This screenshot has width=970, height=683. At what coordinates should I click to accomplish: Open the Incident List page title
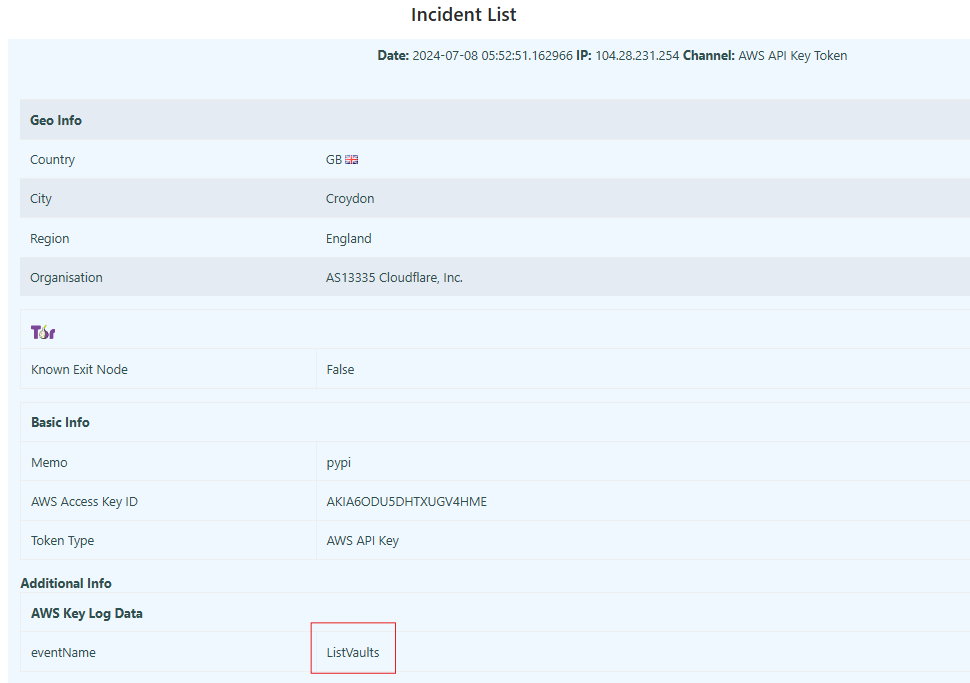[x=463, y=15]
